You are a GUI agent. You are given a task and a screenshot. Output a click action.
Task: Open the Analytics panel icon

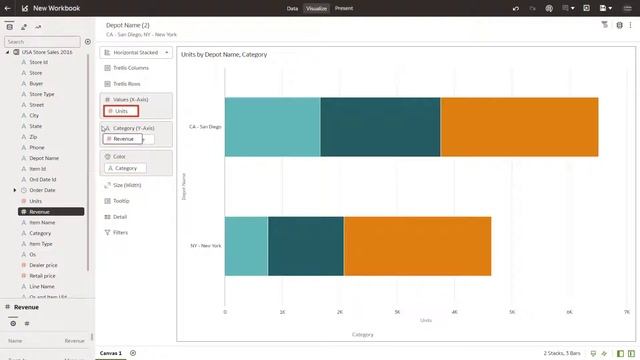(x=38, y=27)
